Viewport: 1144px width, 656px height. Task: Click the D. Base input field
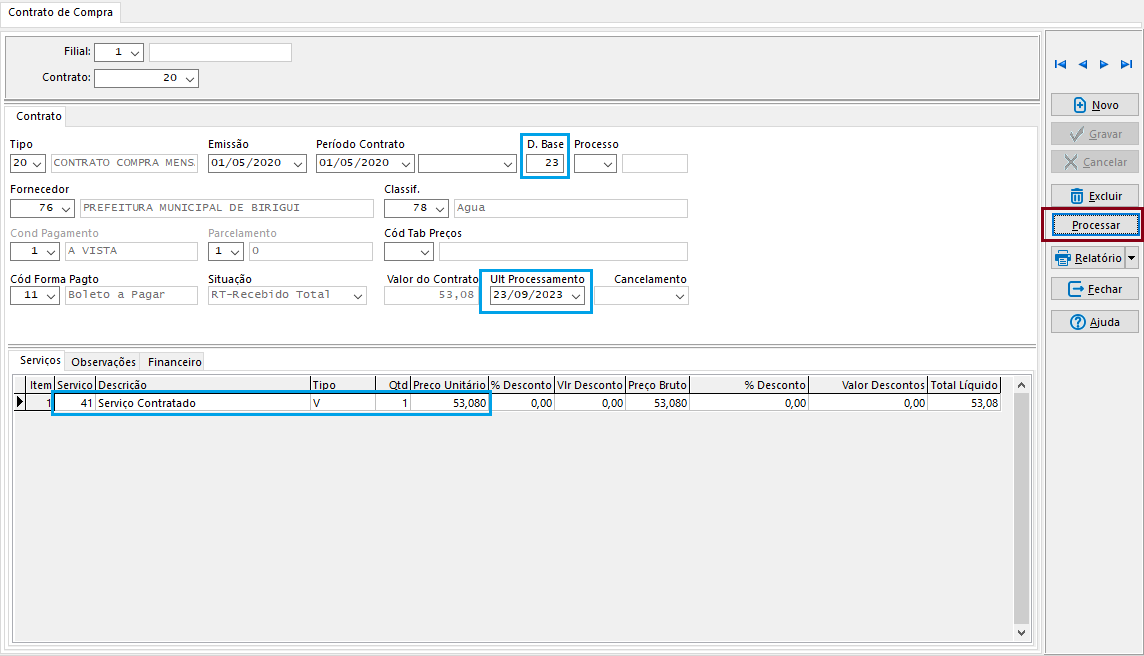pos(545,163)
